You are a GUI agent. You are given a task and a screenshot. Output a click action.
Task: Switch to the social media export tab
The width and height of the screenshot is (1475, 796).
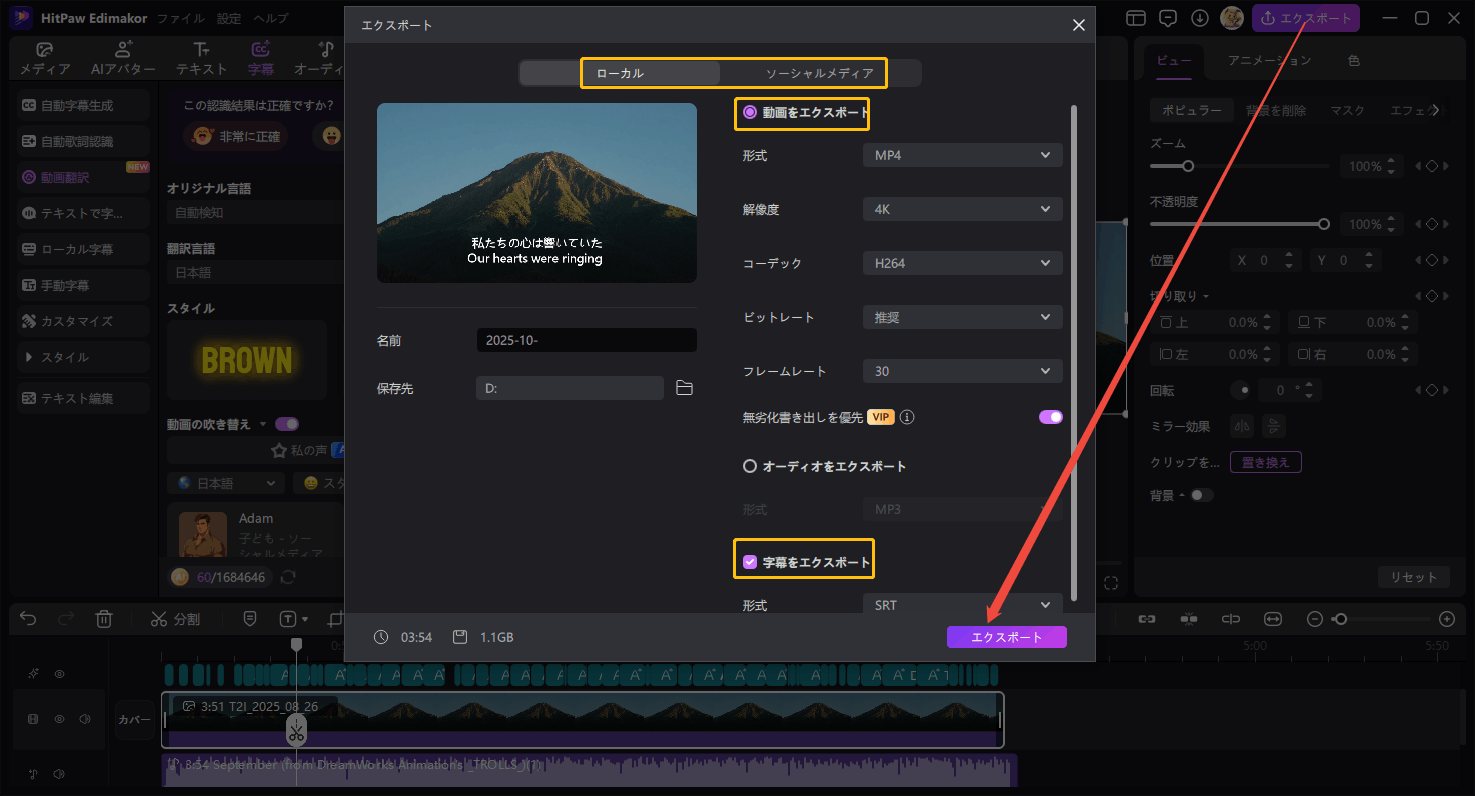pyautogui.click(x=819, y=73)
